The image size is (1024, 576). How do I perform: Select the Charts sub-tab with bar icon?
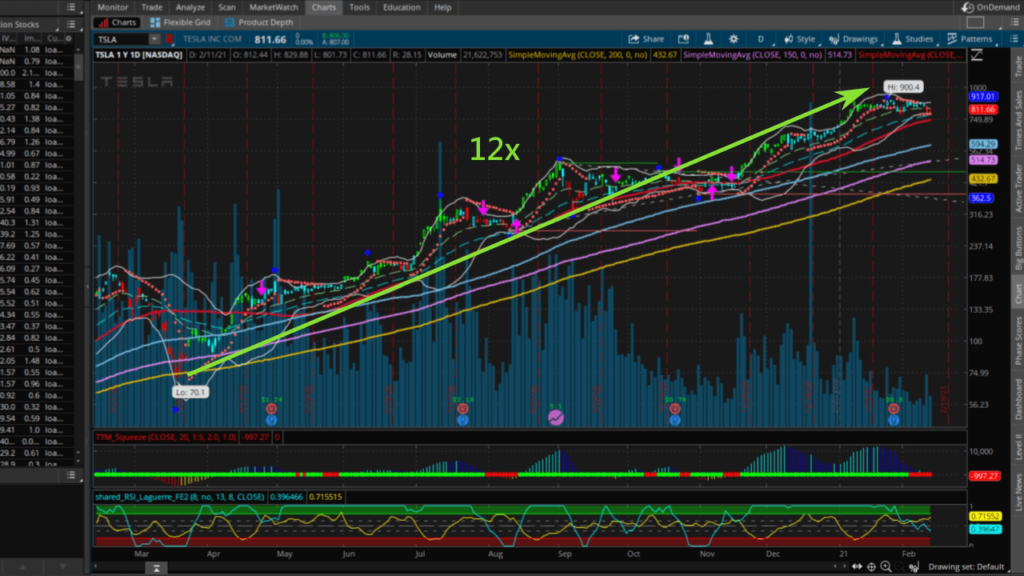[116, 22]
